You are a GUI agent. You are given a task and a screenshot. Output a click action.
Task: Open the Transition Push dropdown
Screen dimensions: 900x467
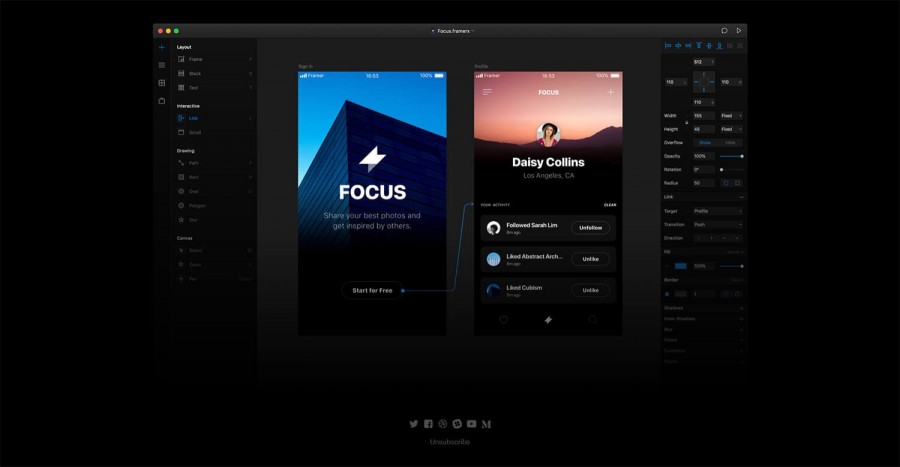click(x=717, y=225)
